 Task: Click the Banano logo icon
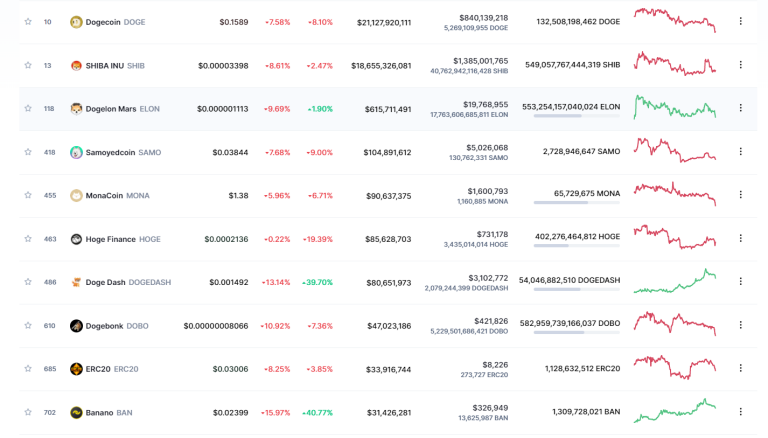pyautogui.click(x=76, y=413)
